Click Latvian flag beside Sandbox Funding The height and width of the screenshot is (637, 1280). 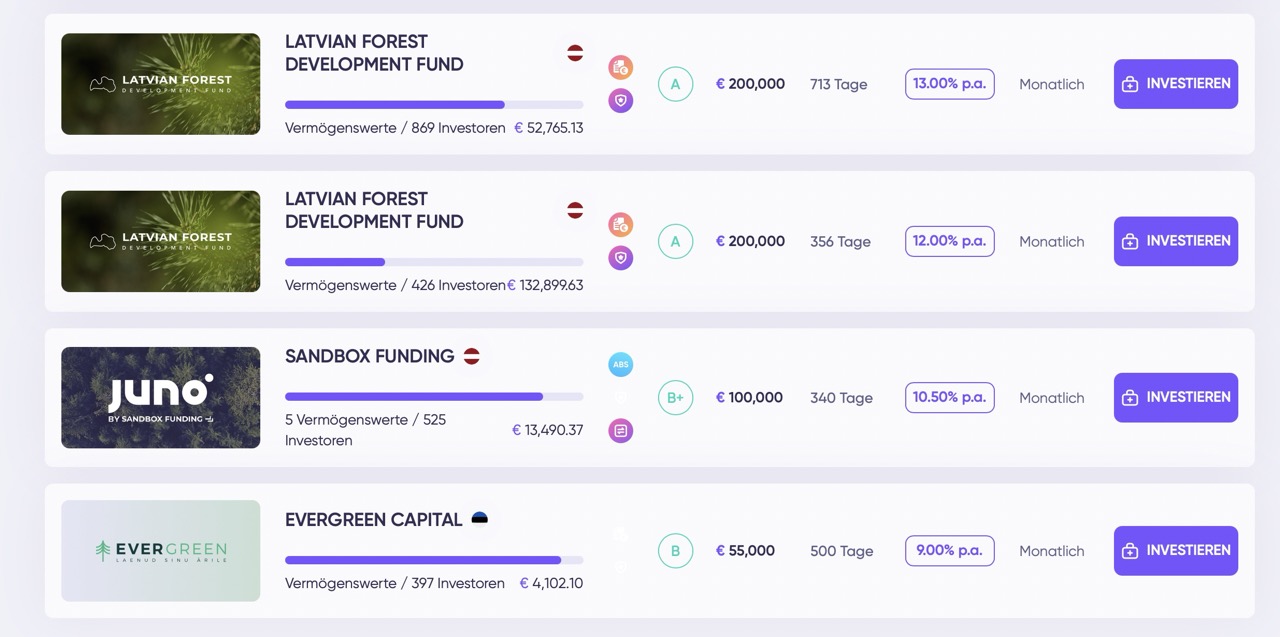472,356
